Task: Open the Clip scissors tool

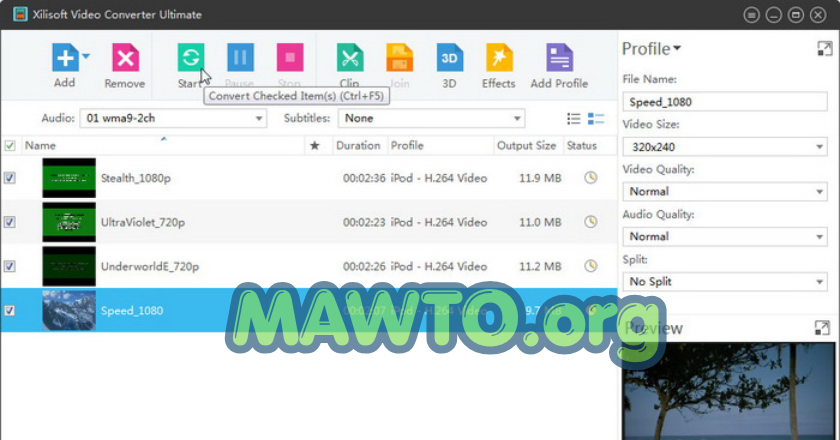Action: pos(350,57)
